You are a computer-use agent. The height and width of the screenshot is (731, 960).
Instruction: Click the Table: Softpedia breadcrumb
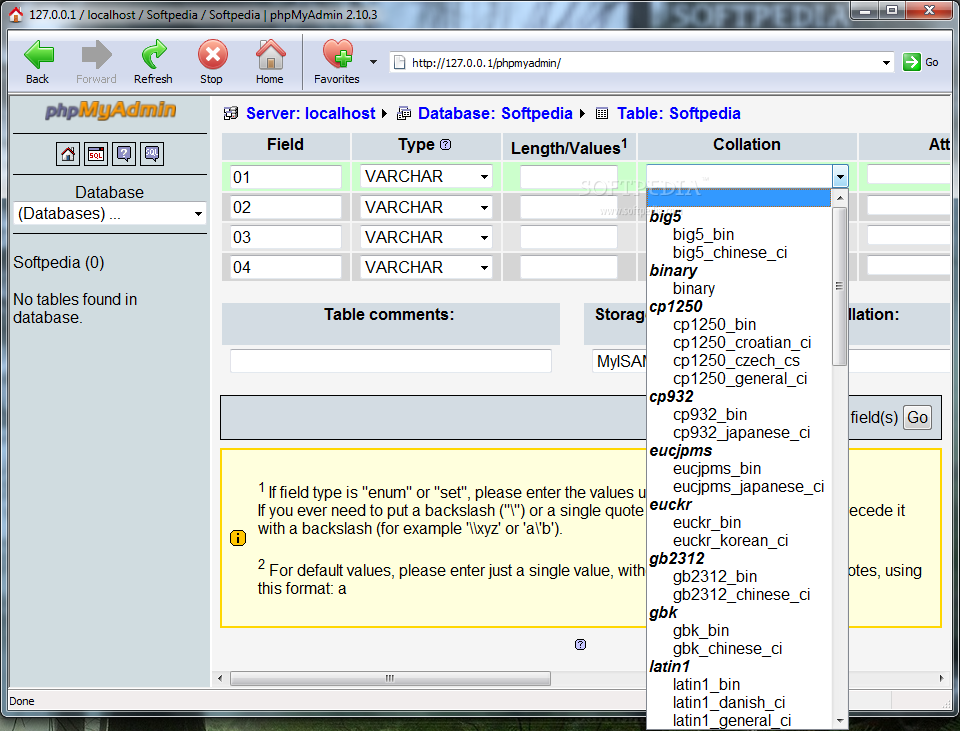click(678, 113)
